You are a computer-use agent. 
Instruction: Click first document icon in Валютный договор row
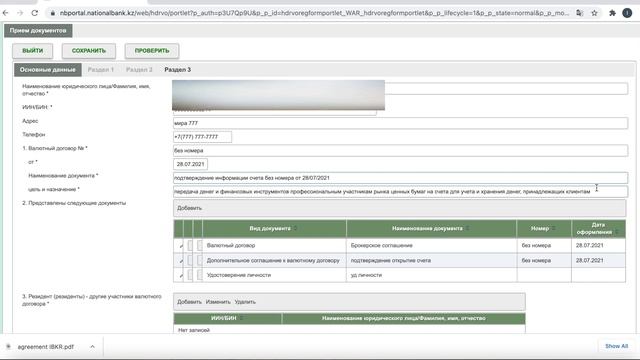(x=190, y=245)
